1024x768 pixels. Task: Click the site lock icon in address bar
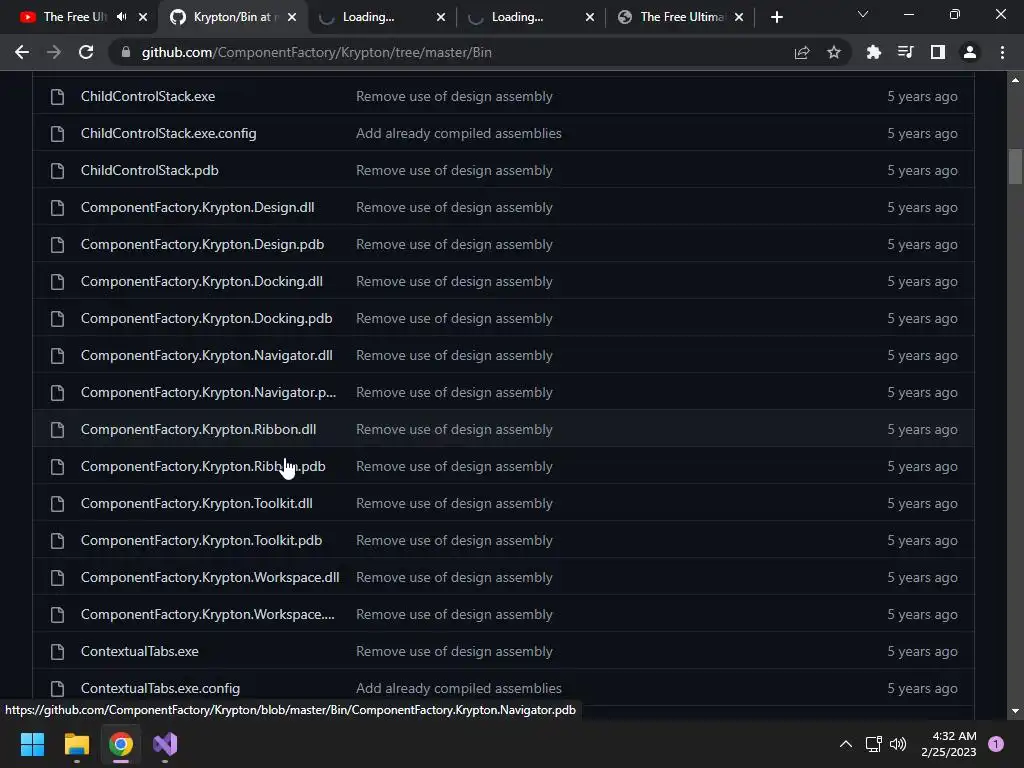pyautogui.click(x=126, y=52)
